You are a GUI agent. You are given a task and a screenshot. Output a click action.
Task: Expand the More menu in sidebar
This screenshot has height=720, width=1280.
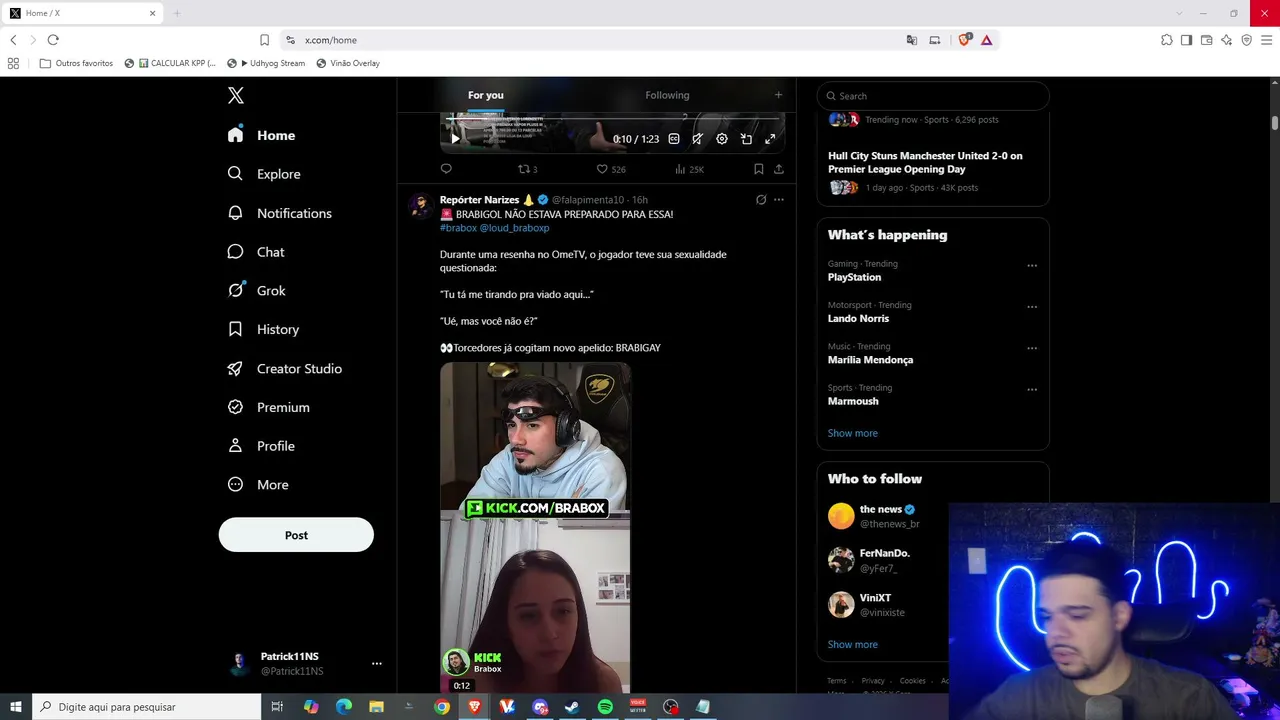[257, 484]
